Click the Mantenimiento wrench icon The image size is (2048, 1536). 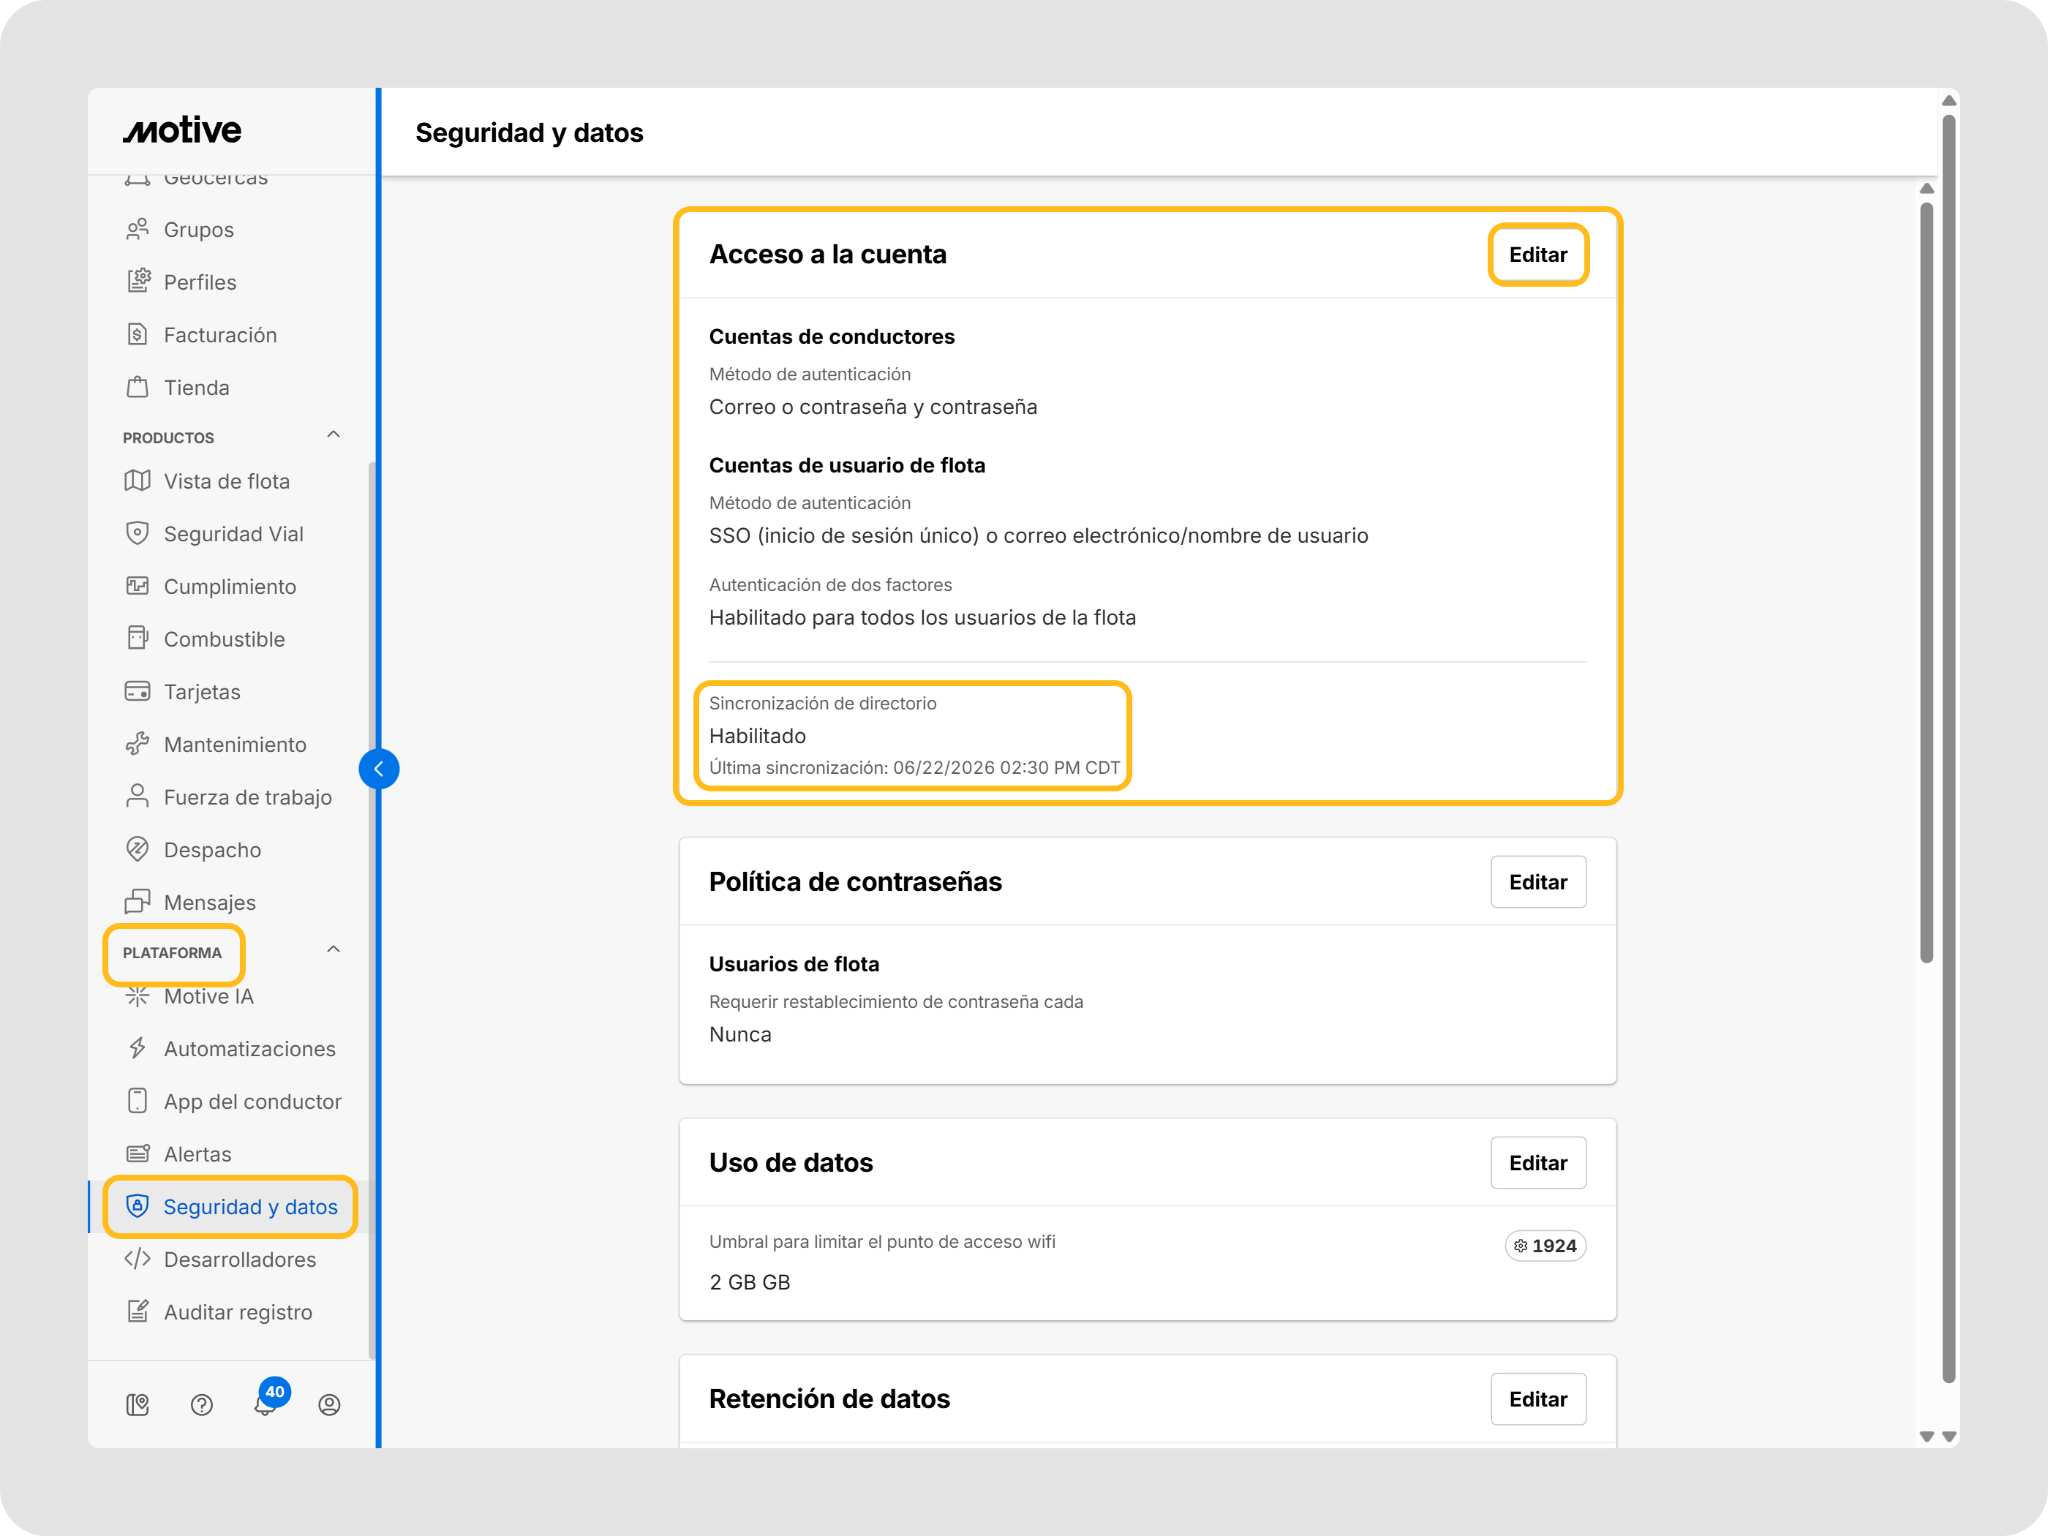138,744
